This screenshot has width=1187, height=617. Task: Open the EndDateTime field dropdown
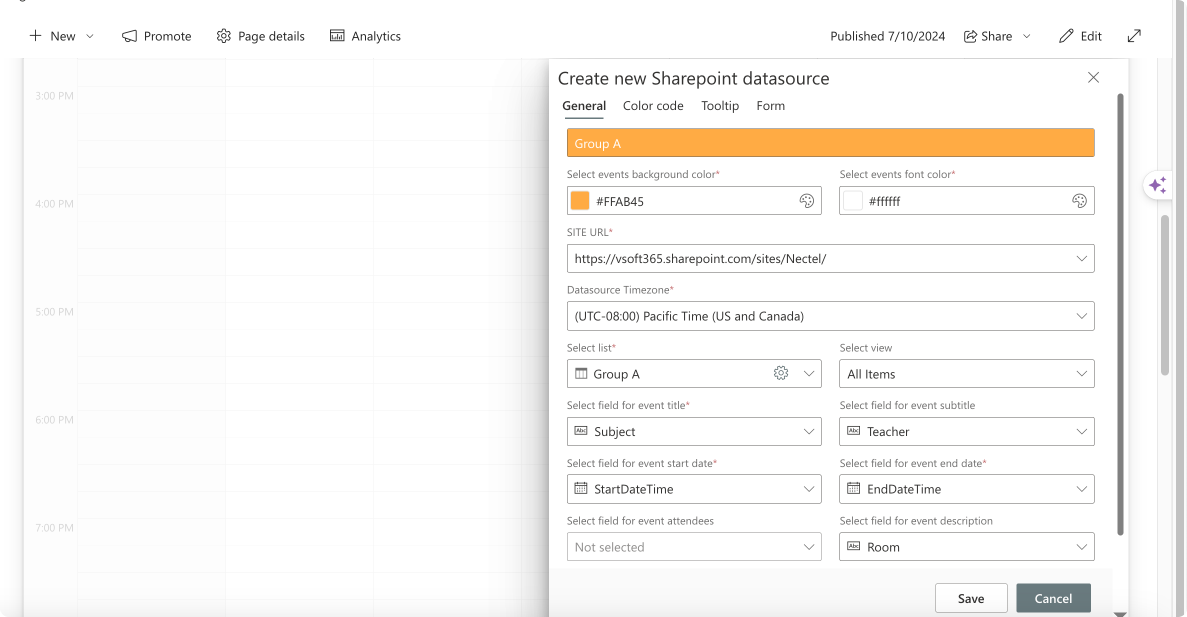click(967, 489)
